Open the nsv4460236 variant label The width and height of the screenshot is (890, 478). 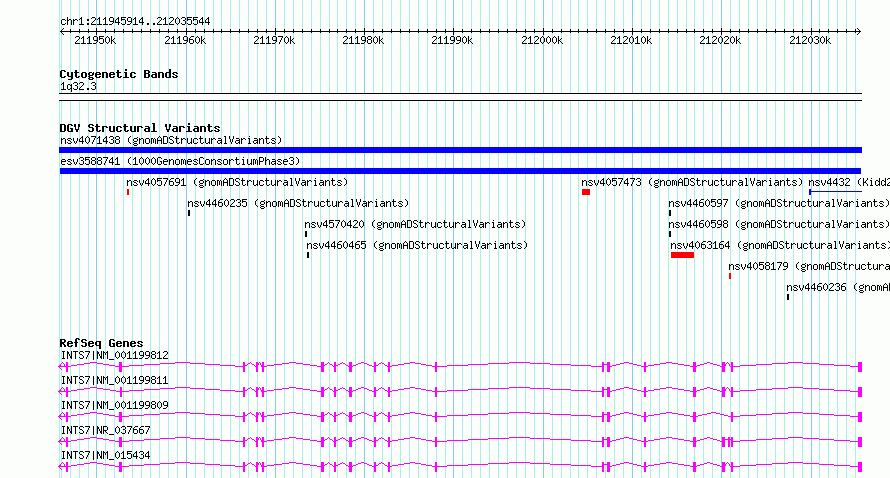point(838,287)
